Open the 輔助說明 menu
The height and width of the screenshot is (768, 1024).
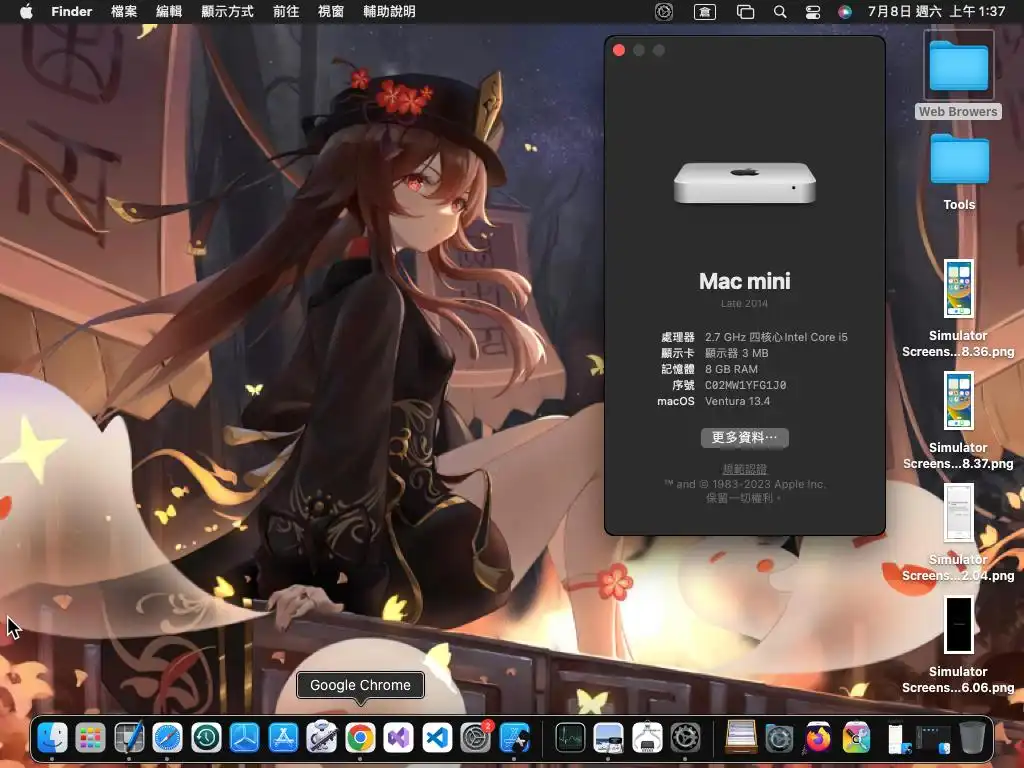tap(389, 12)
